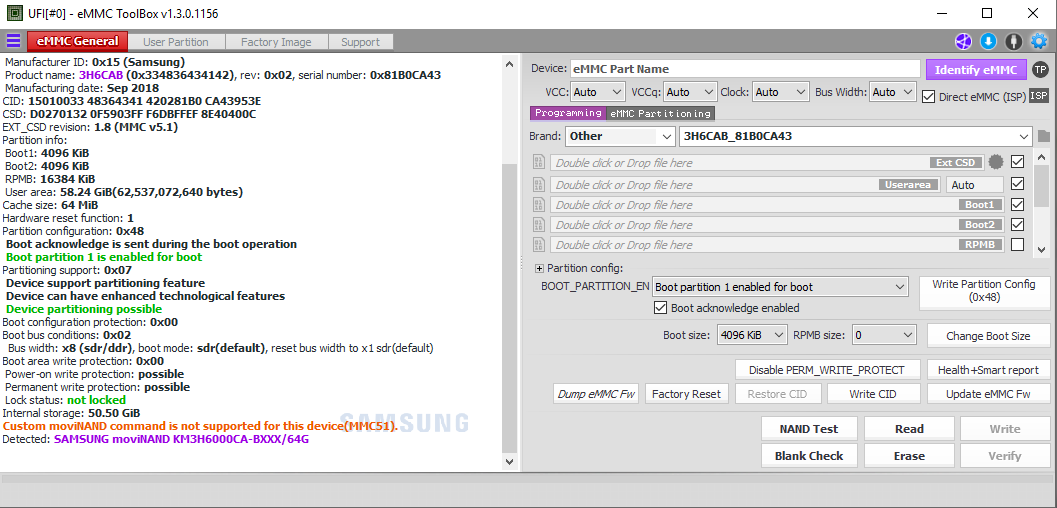Click the binary file icon on Ext CSD row

tap(539, 162)
